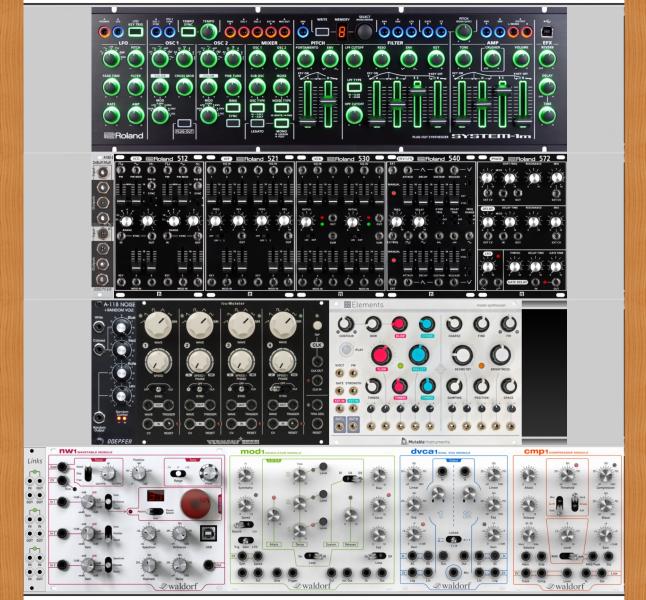Viewport: 646px width, 600px height.
Task: Click the black SELECT encoder on System-1m
Action: 364,32
